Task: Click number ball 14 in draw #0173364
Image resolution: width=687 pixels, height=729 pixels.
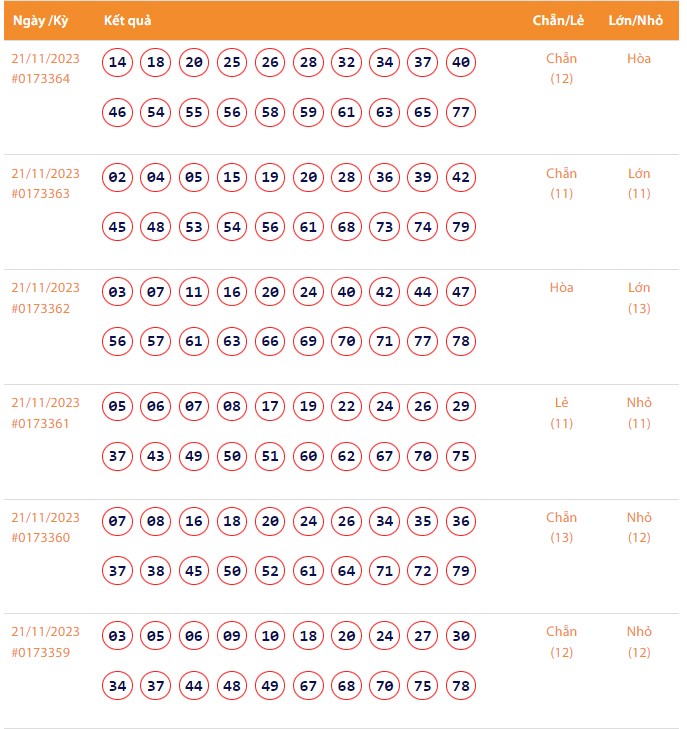Action: 118,63
